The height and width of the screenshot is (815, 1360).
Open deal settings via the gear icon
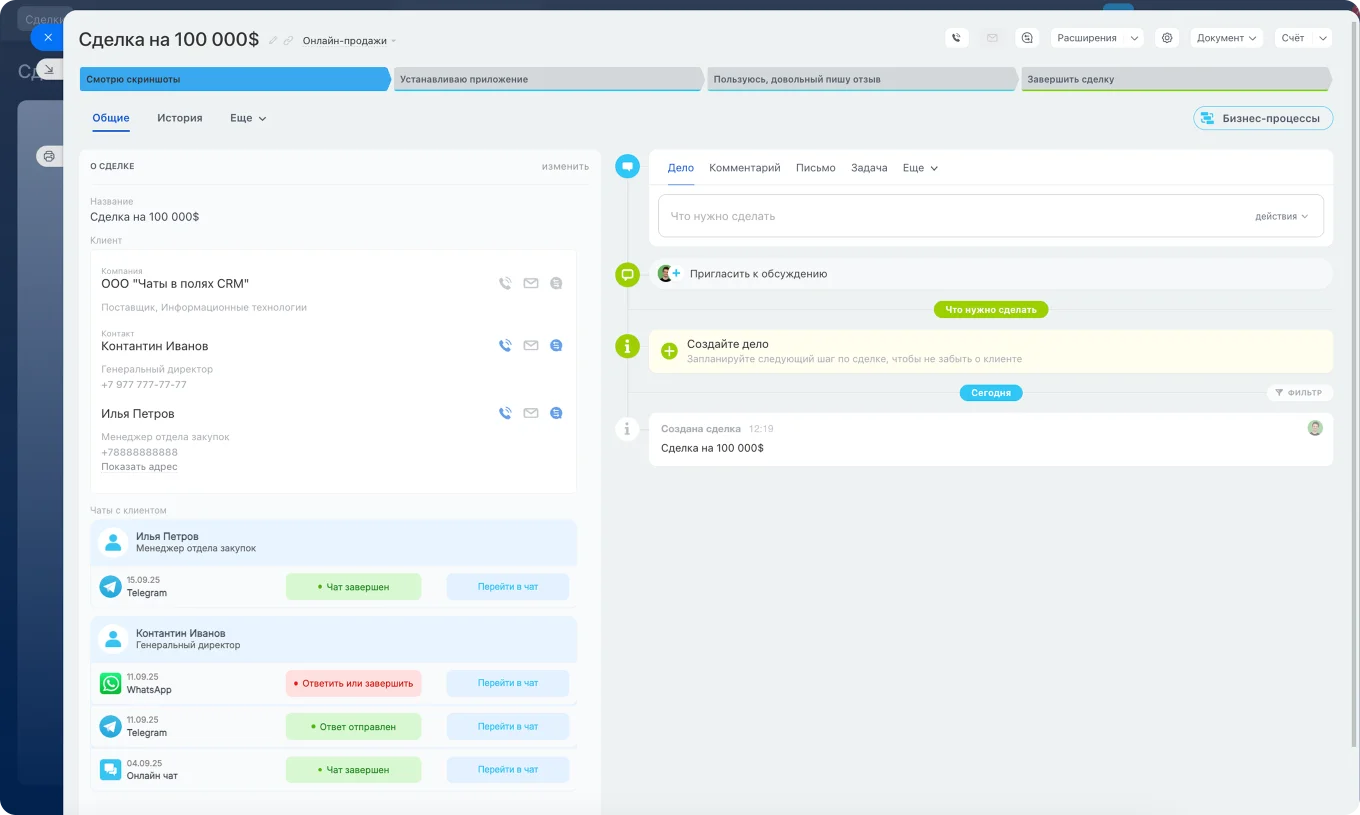(1166, 37)
